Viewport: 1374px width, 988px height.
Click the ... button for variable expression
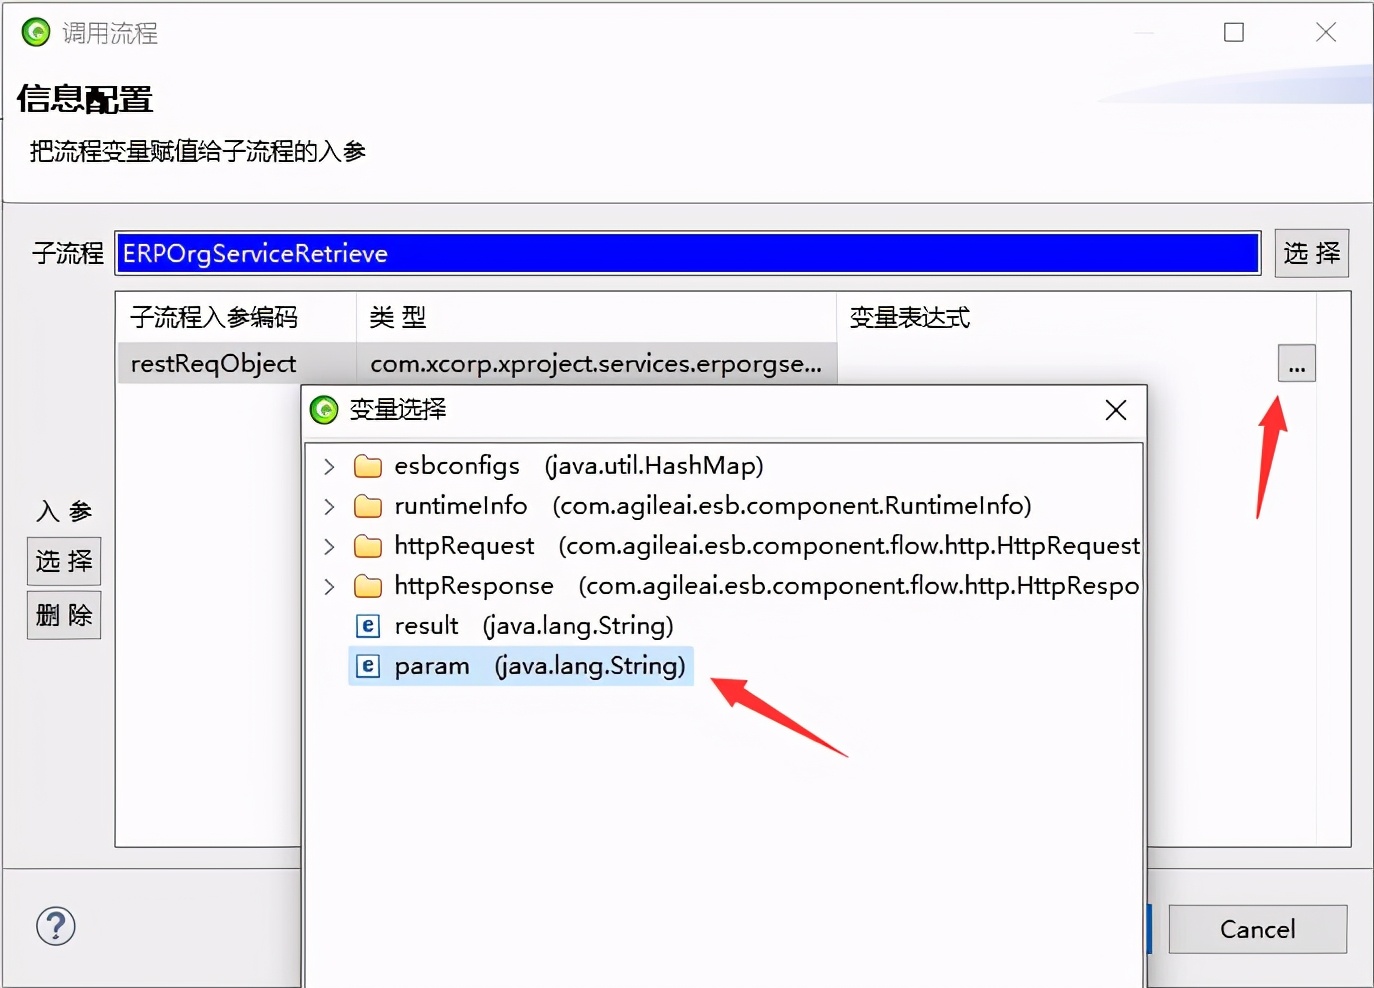pos(1296,363)
